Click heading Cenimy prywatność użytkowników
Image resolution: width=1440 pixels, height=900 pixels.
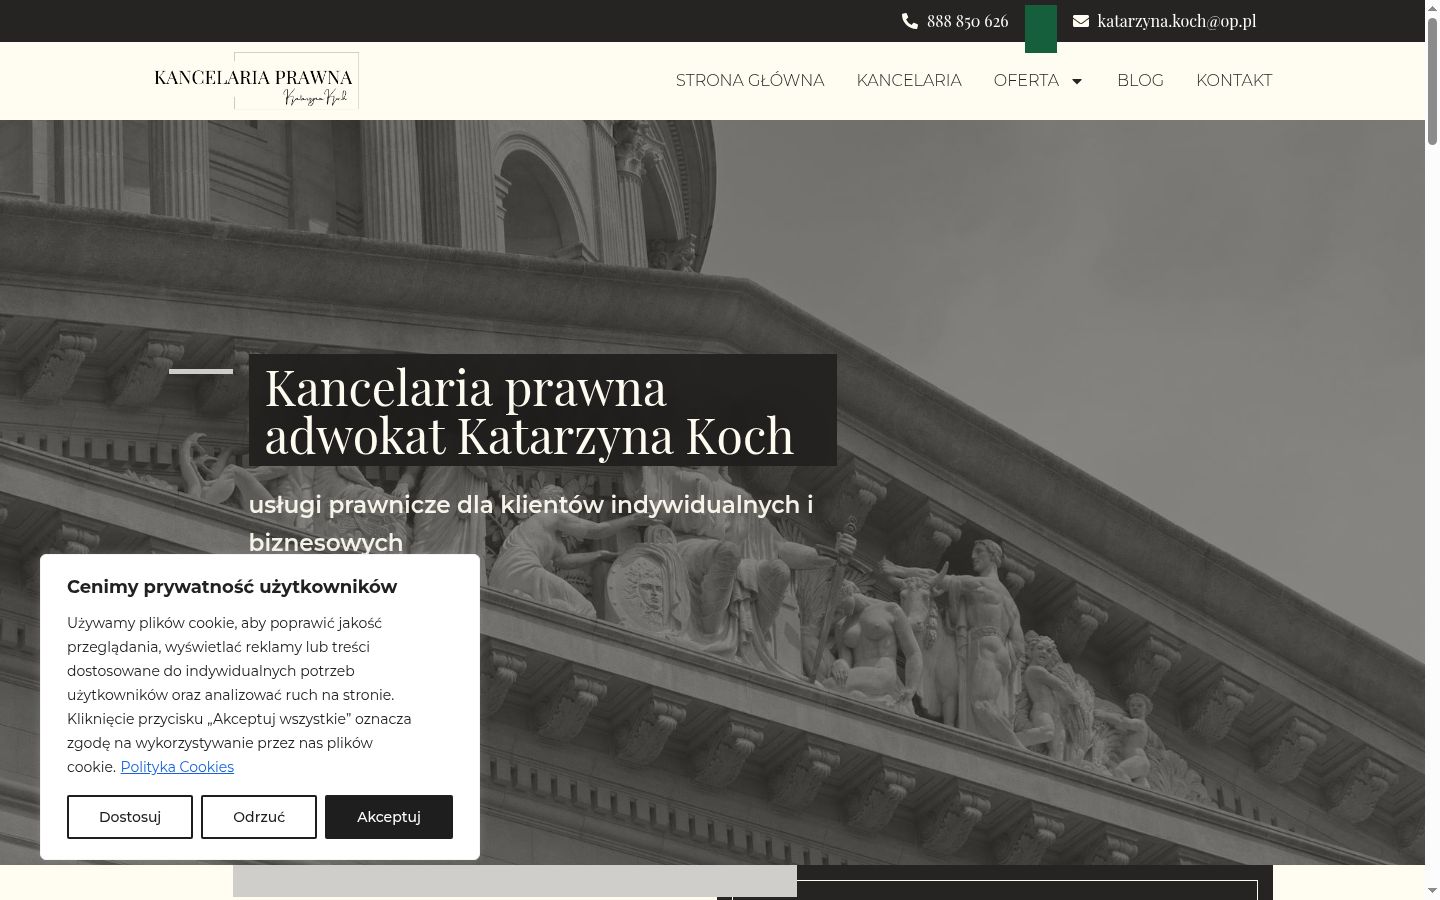(232, 587)
